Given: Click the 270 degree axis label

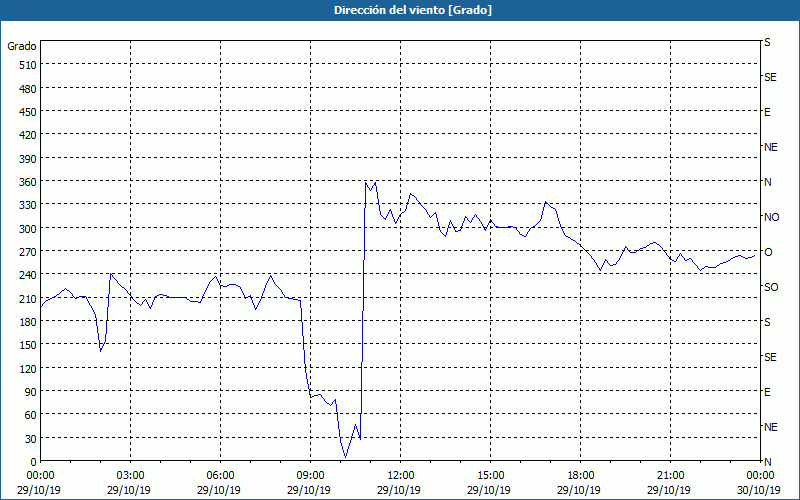Looking at the screenshot, I should click(x=29, y=252).
